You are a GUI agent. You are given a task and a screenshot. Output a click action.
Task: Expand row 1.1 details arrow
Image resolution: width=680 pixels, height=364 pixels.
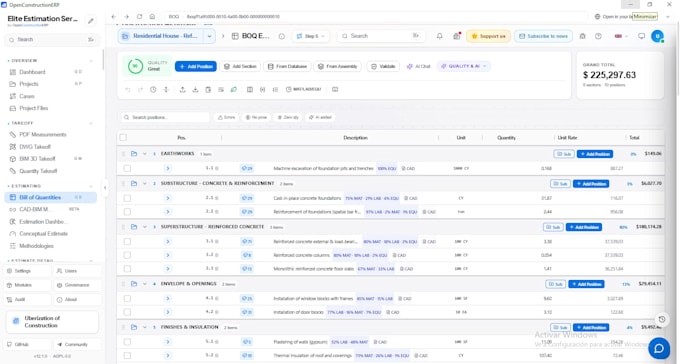coord(168,168)
